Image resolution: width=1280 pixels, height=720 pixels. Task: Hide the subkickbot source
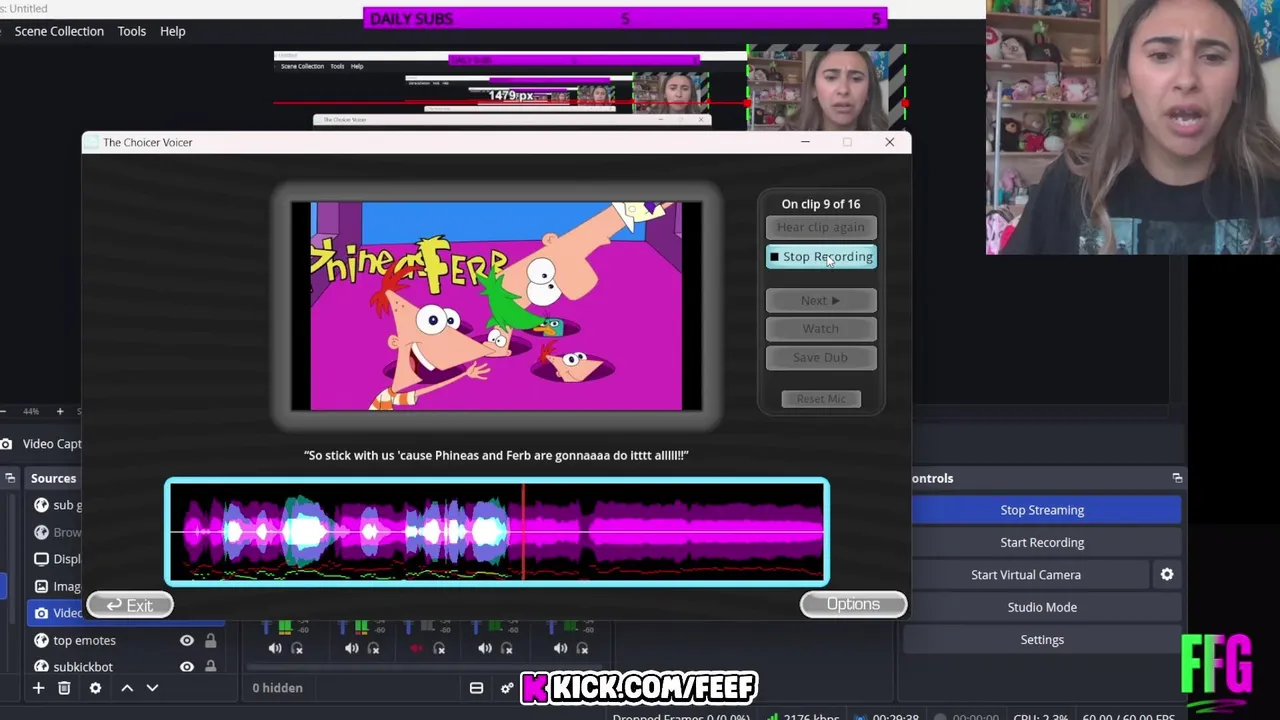tap(187, 667)
